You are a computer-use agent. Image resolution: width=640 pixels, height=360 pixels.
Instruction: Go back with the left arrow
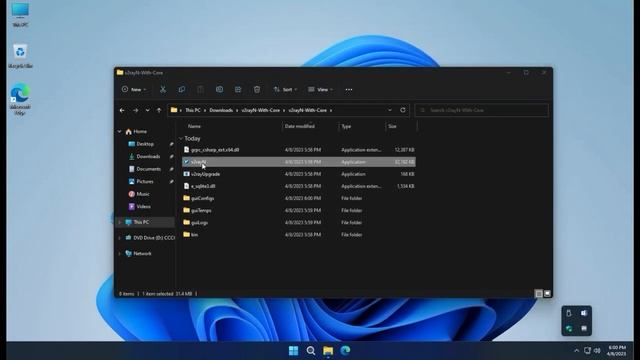[122, 110]
